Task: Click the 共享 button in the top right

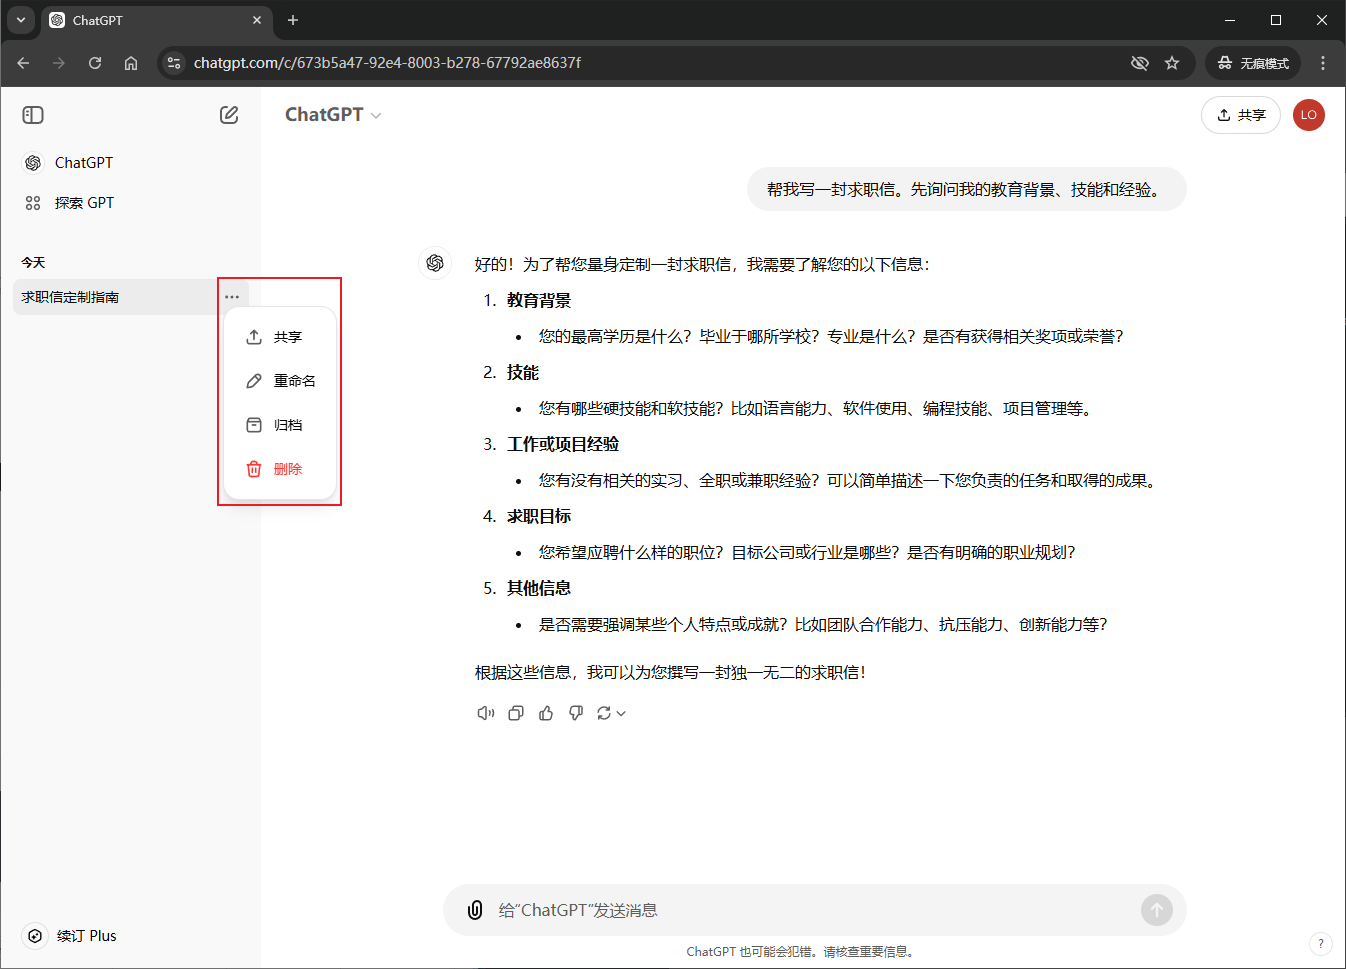Action: coord(1240,115)
